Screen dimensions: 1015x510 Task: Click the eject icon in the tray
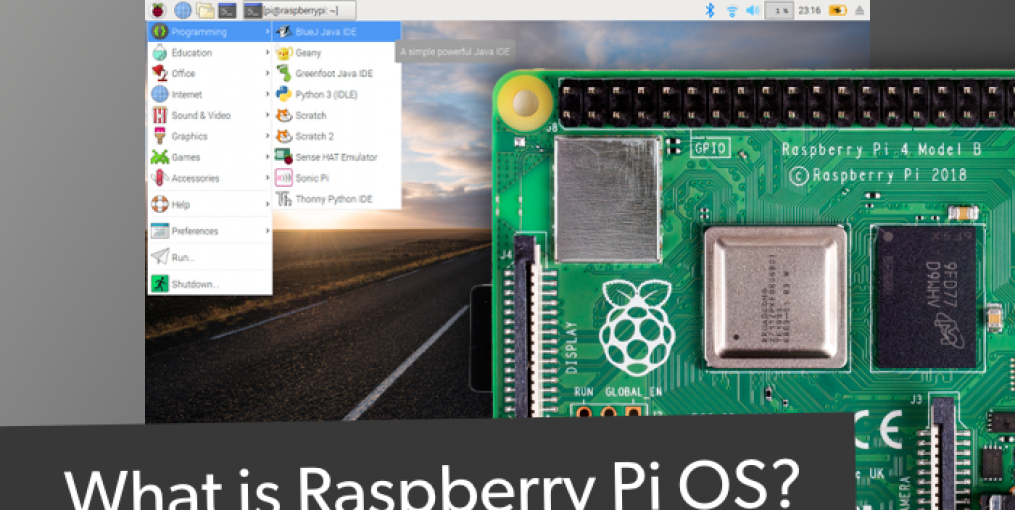tap(860, 10)
